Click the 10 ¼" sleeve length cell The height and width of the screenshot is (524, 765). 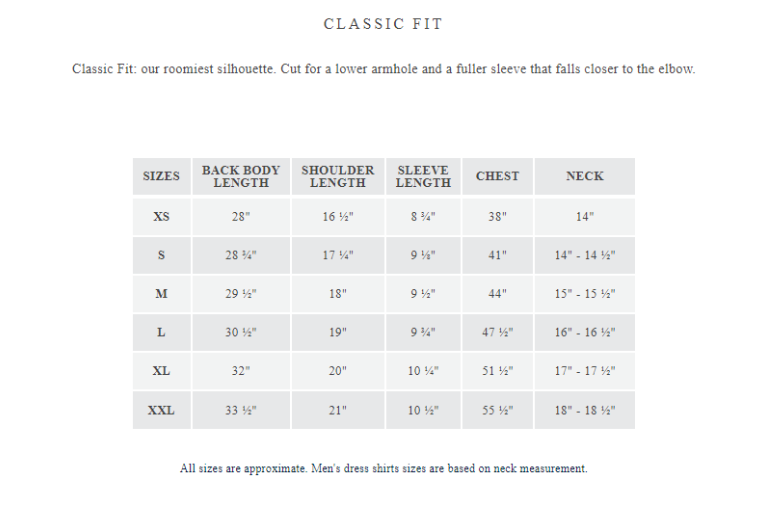(x=423, y=371)
